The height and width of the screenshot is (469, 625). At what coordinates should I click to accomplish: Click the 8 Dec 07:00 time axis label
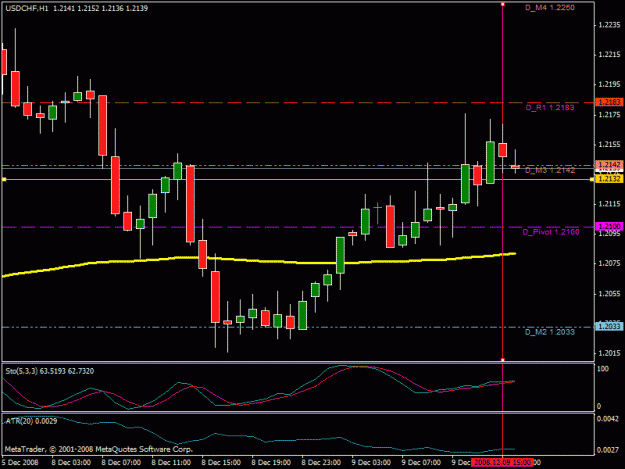tap(121, 463)
